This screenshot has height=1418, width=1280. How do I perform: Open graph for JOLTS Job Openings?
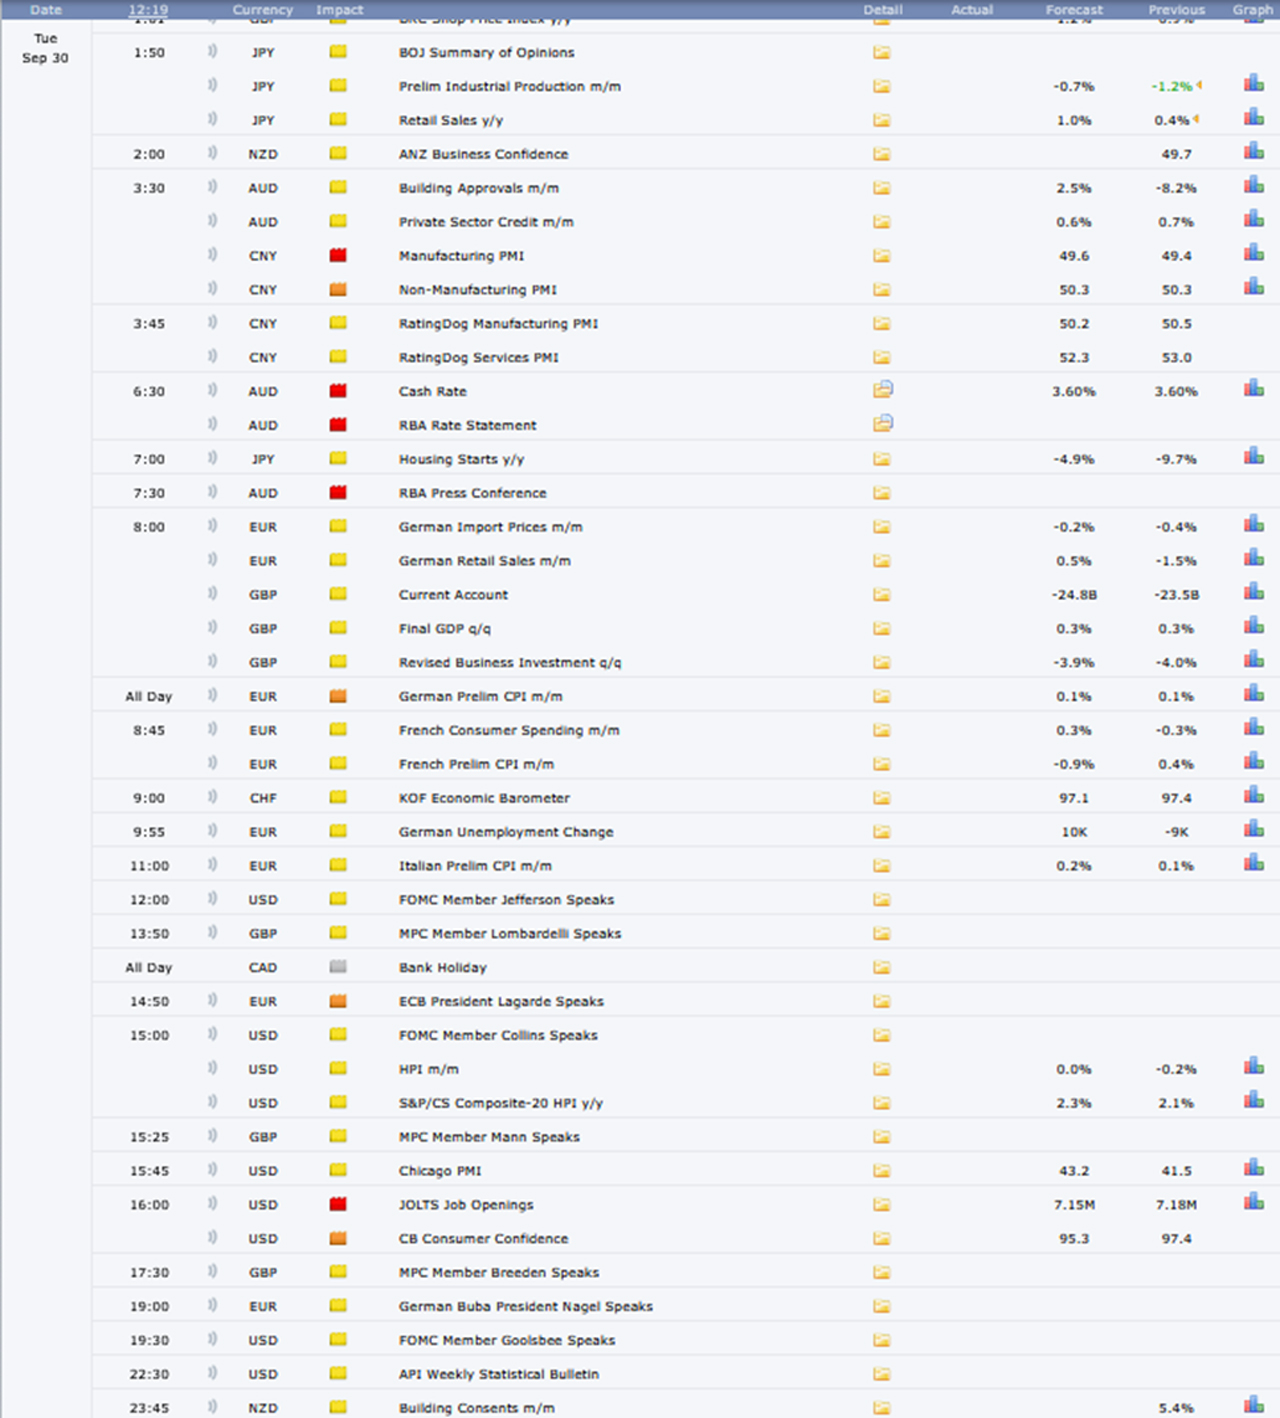[1253, 1202]
